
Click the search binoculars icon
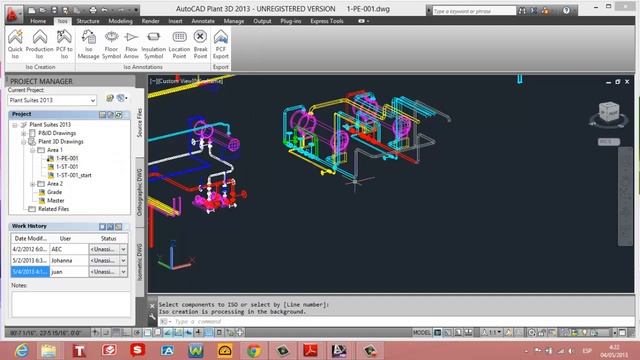(x=522, y=11)
